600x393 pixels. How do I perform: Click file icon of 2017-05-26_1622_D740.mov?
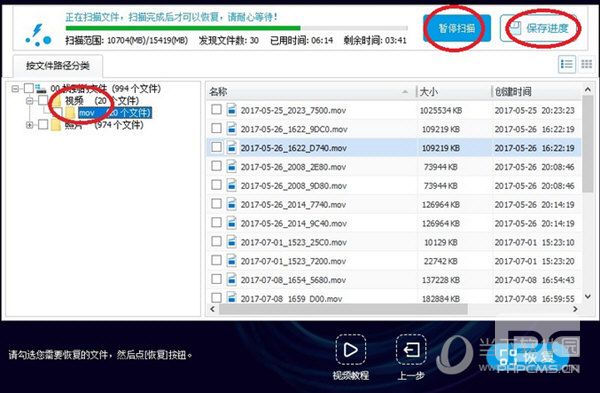231,147
